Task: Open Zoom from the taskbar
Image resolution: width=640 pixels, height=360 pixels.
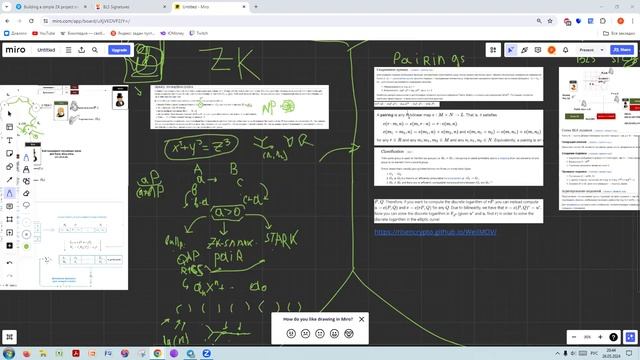Action: [207, 353]
